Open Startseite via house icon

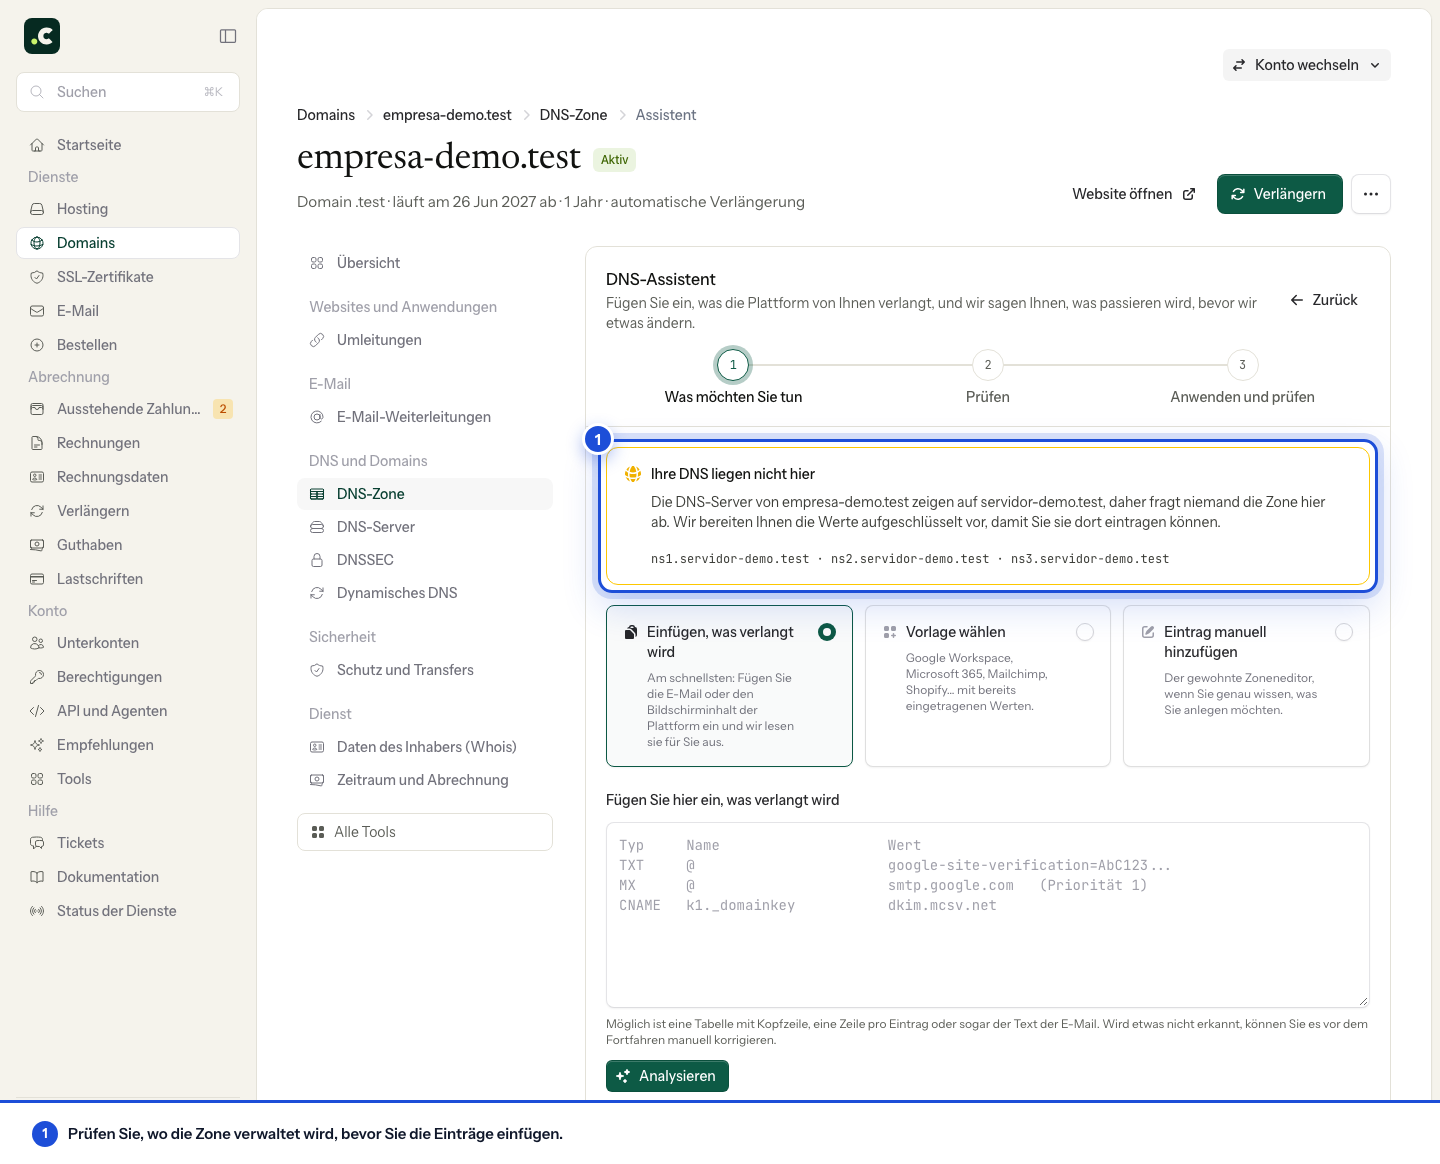click(x=37, y=145)
